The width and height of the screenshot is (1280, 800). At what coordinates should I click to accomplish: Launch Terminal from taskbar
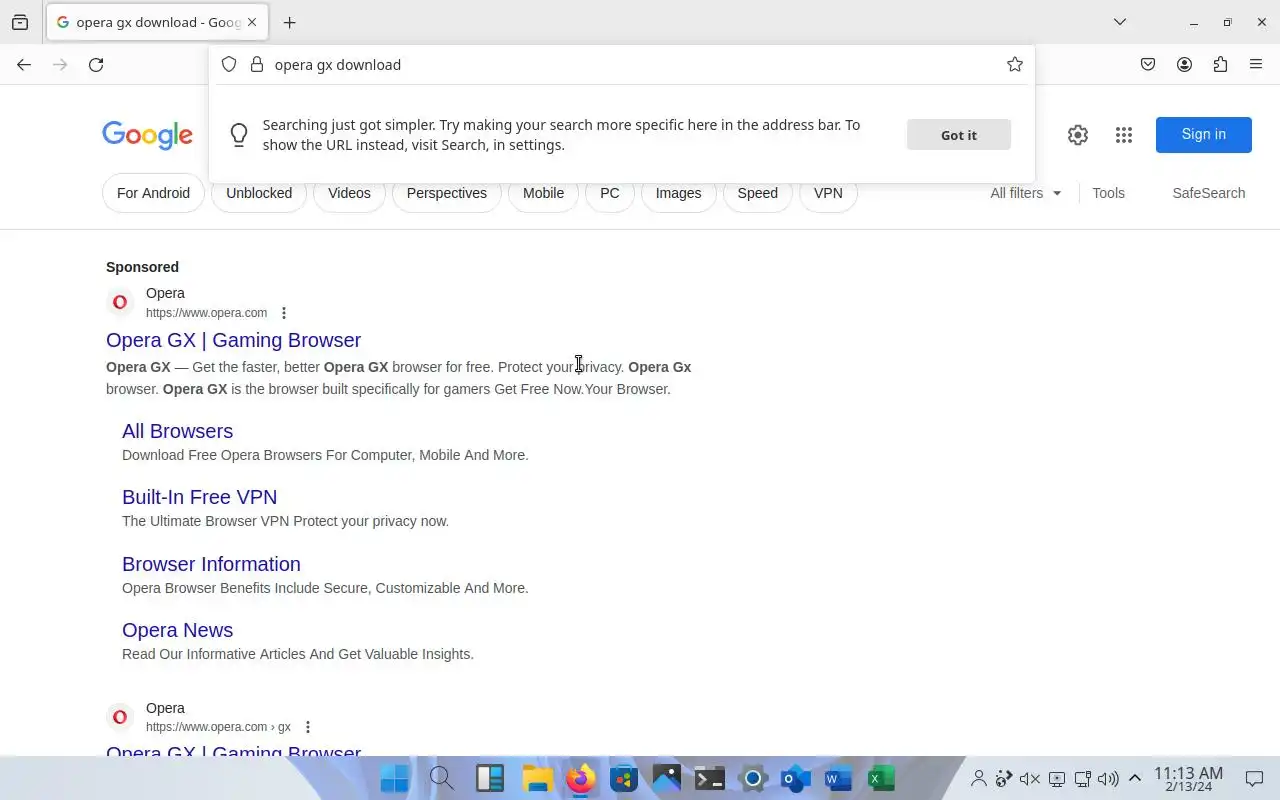point(710,778)
